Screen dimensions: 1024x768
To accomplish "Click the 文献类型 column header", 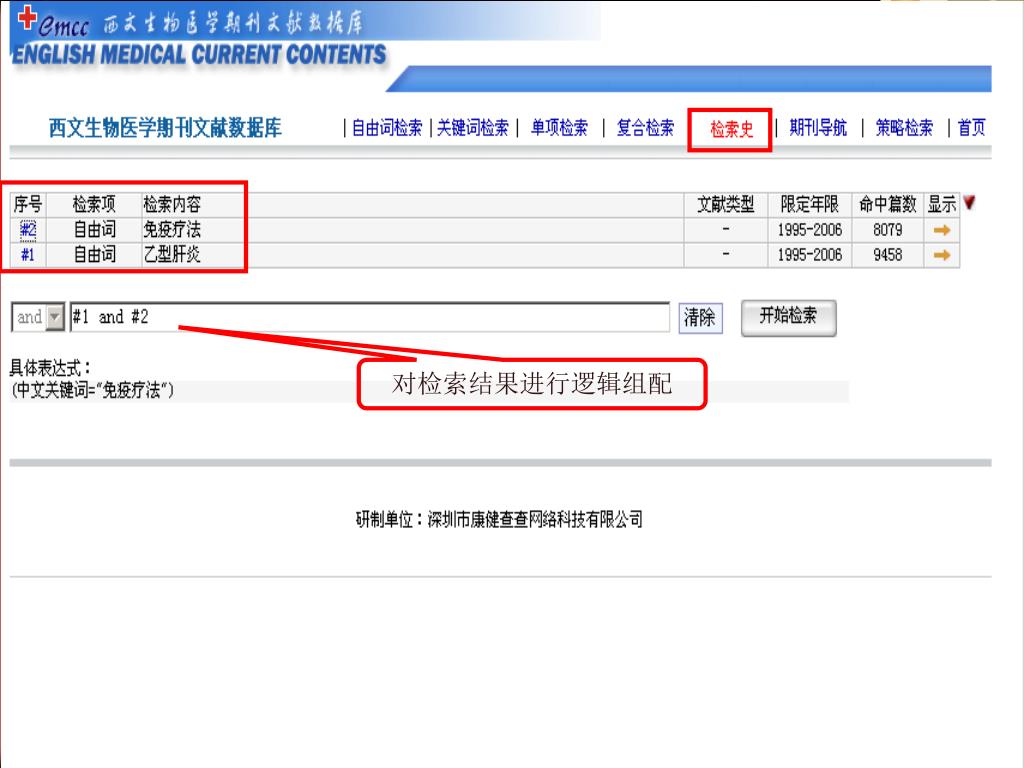I will click(x=726, y=204).
